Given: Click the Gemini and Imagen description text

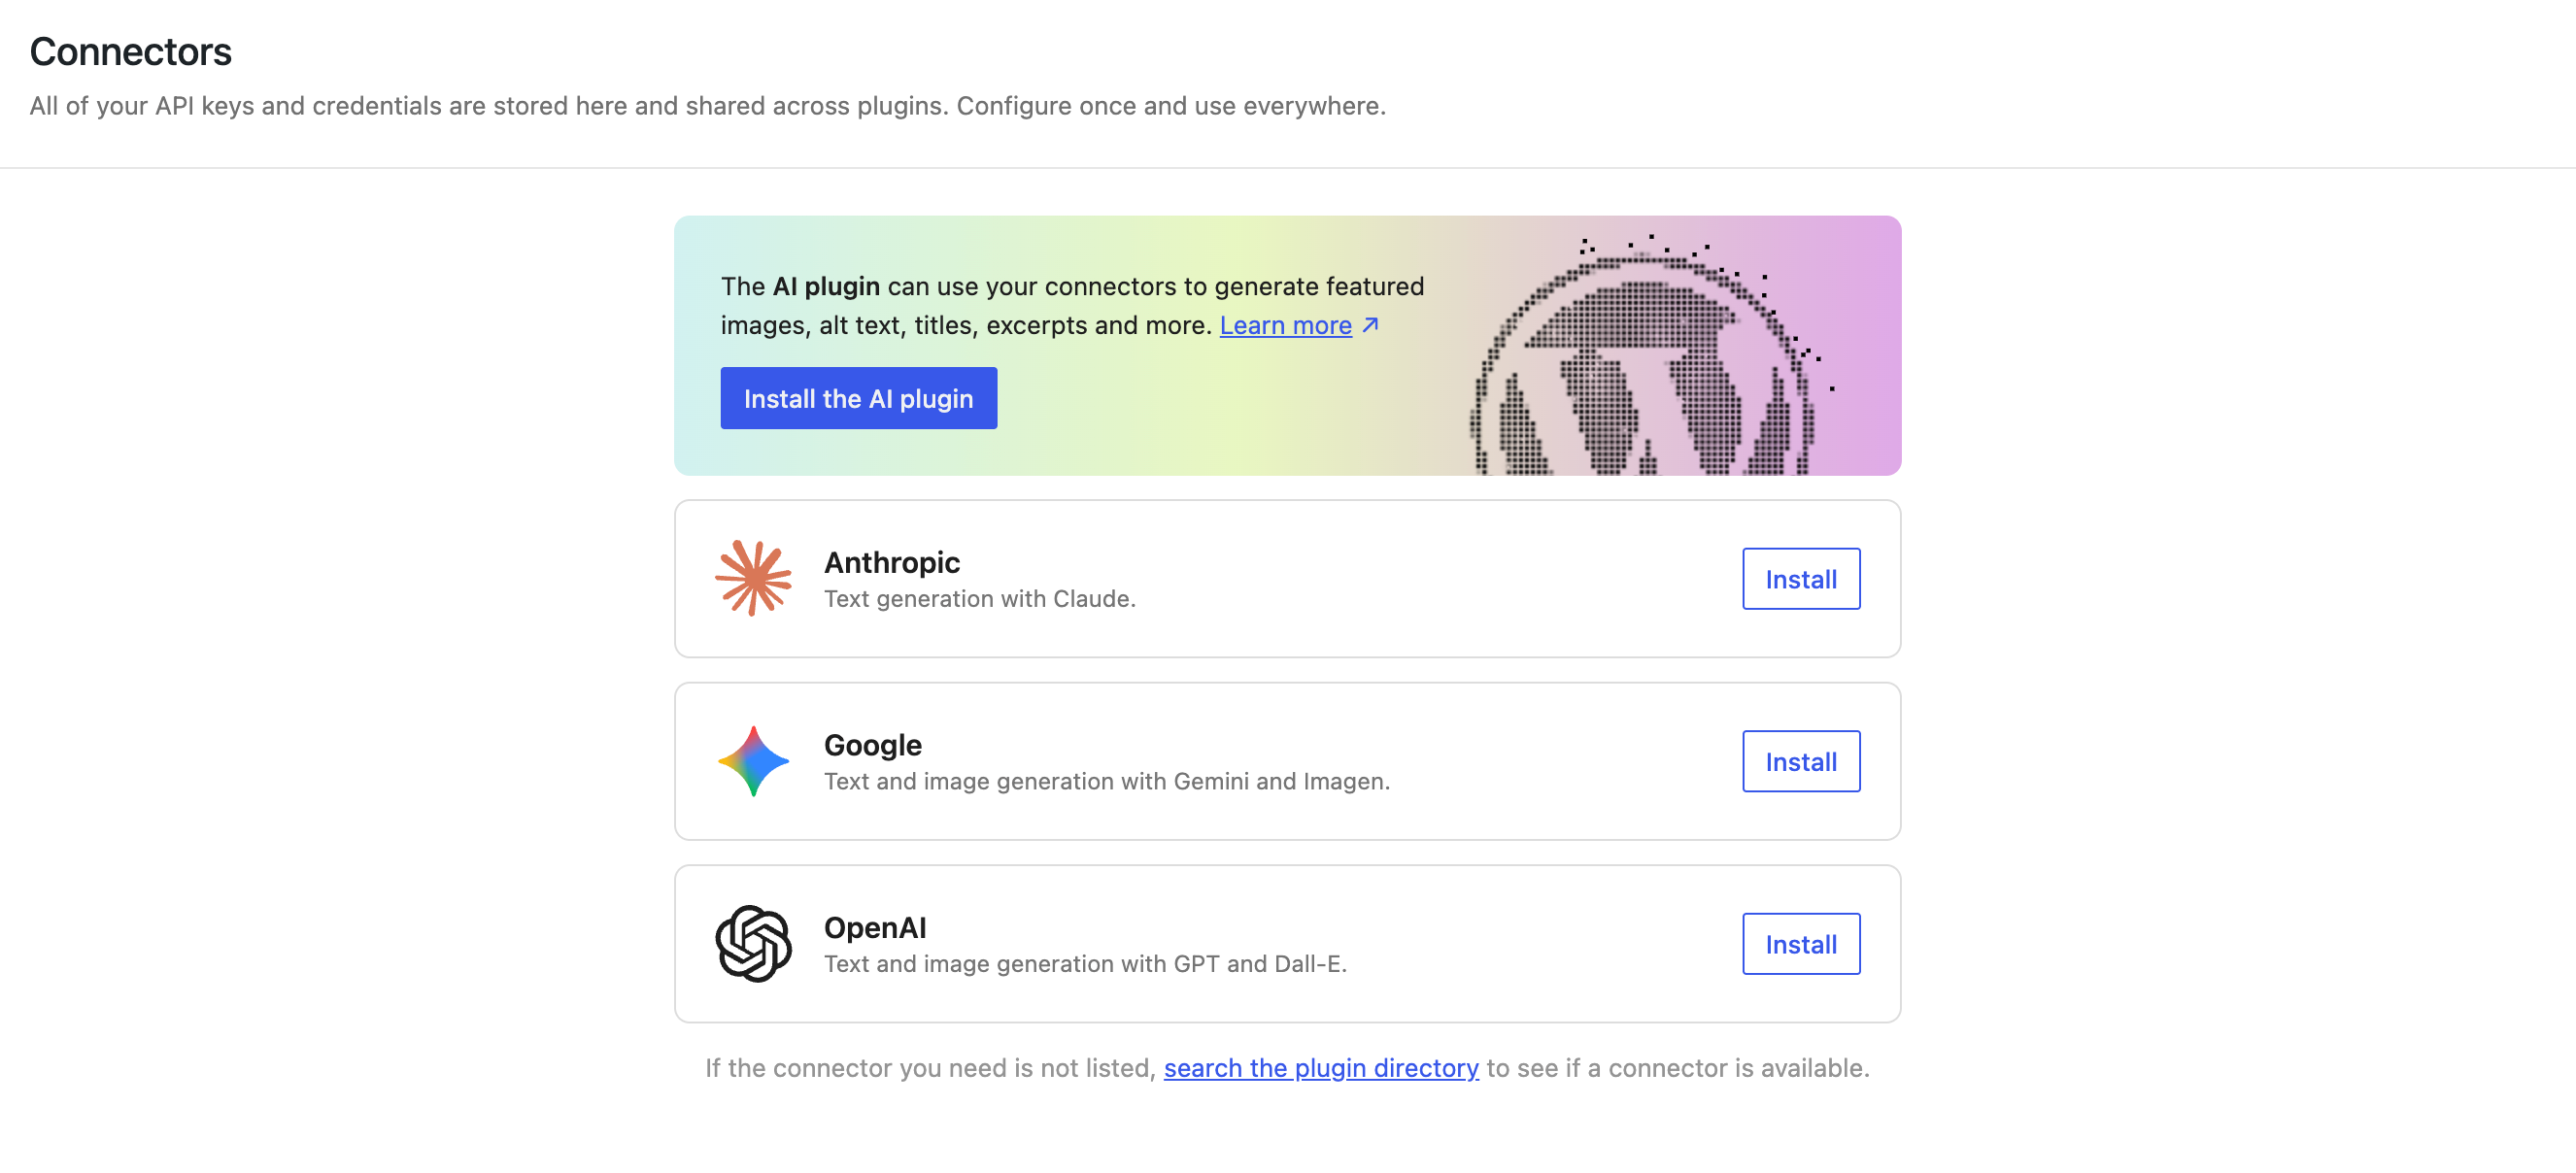Looking at the screenshot, I should click(1107, 782).
